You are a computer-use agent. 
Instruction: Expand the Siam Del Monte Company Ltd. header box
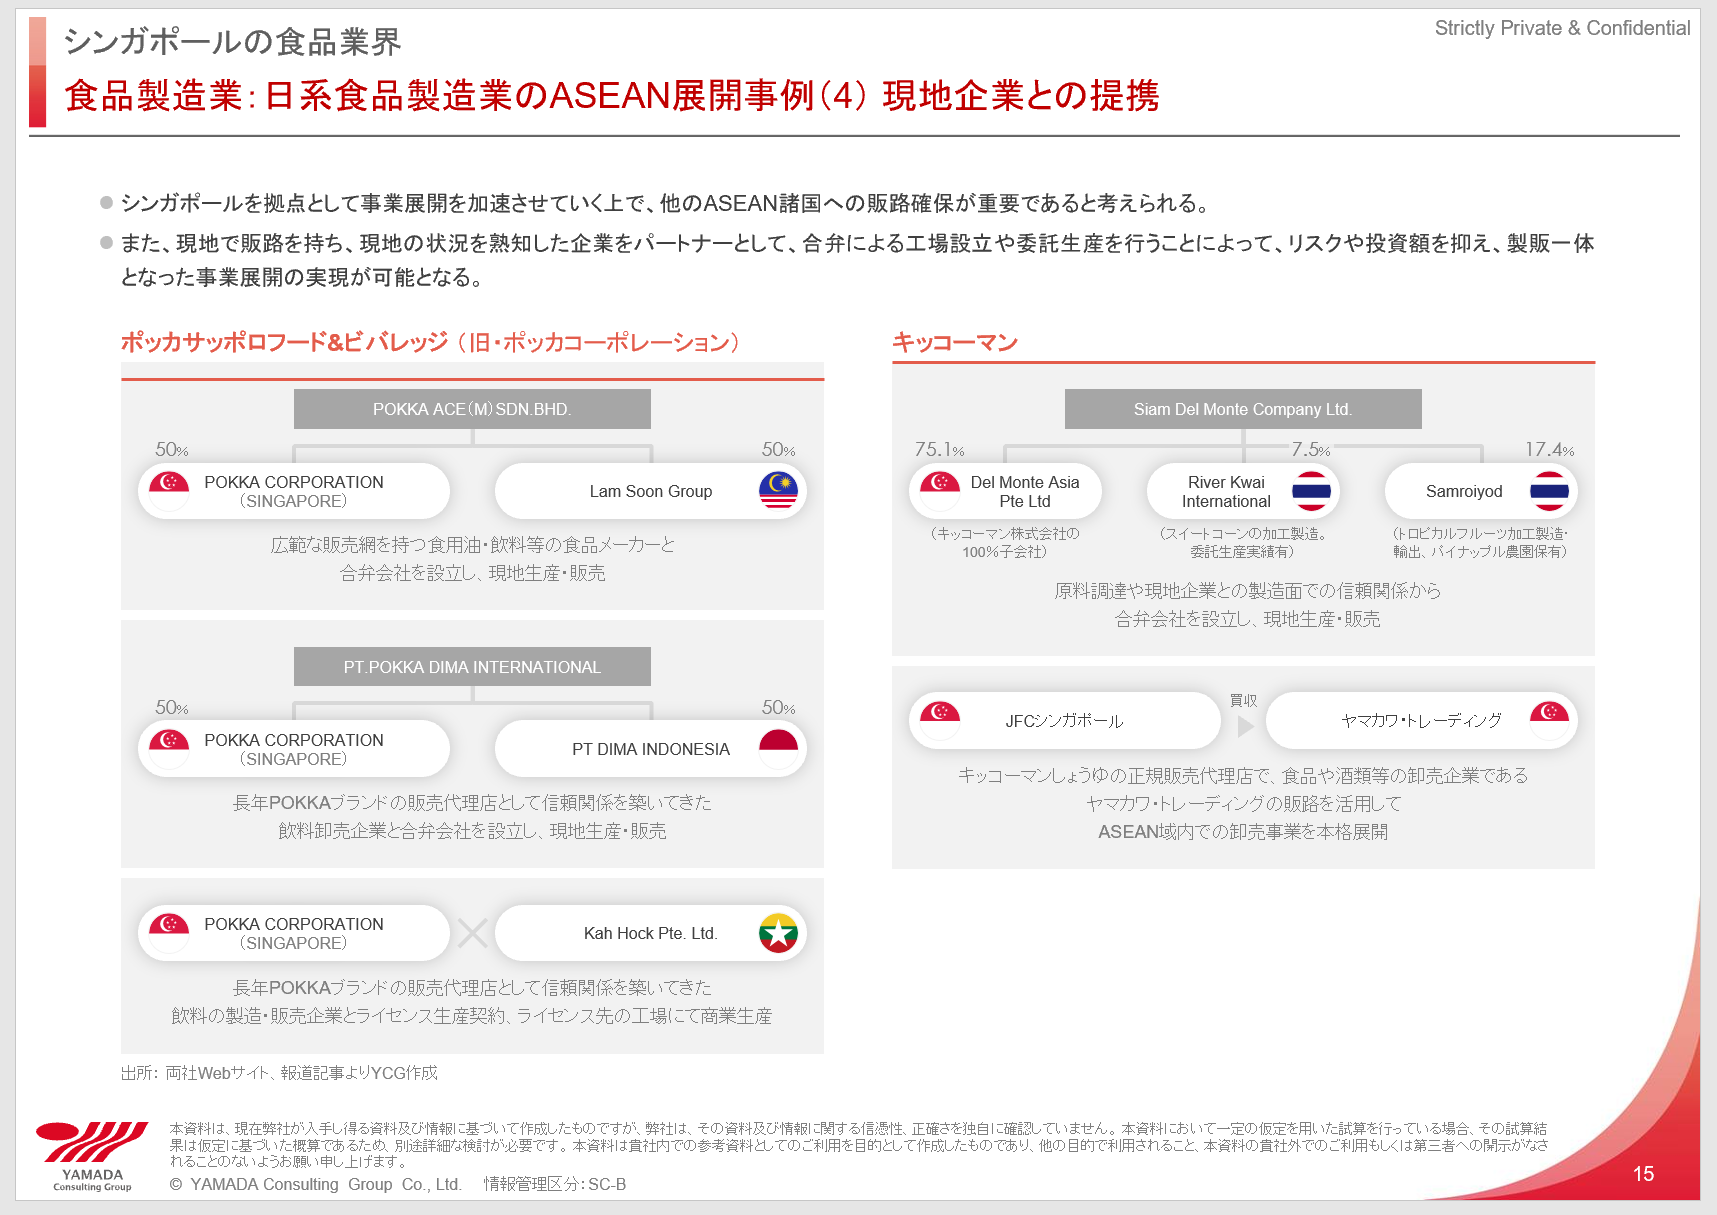click(x=1243, y=408)
